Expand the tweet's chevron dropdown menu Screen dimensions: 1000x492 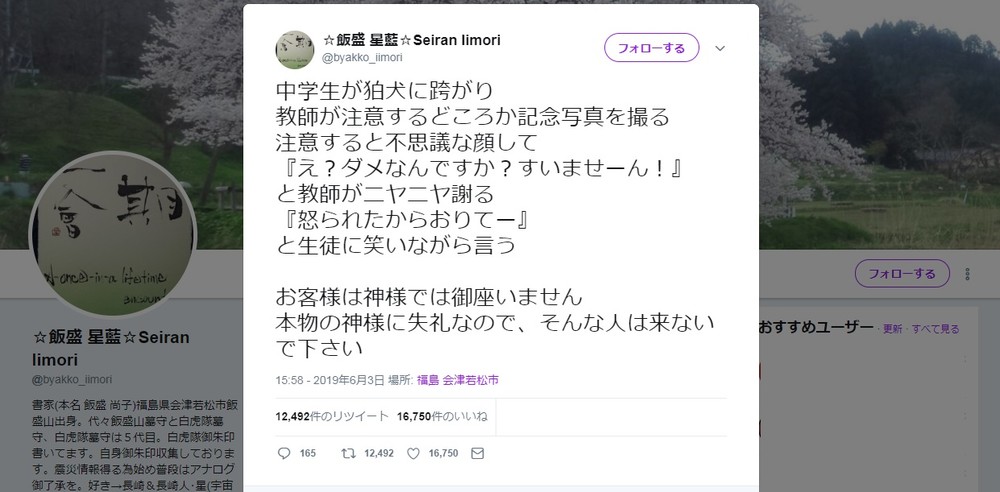[719, 48]
